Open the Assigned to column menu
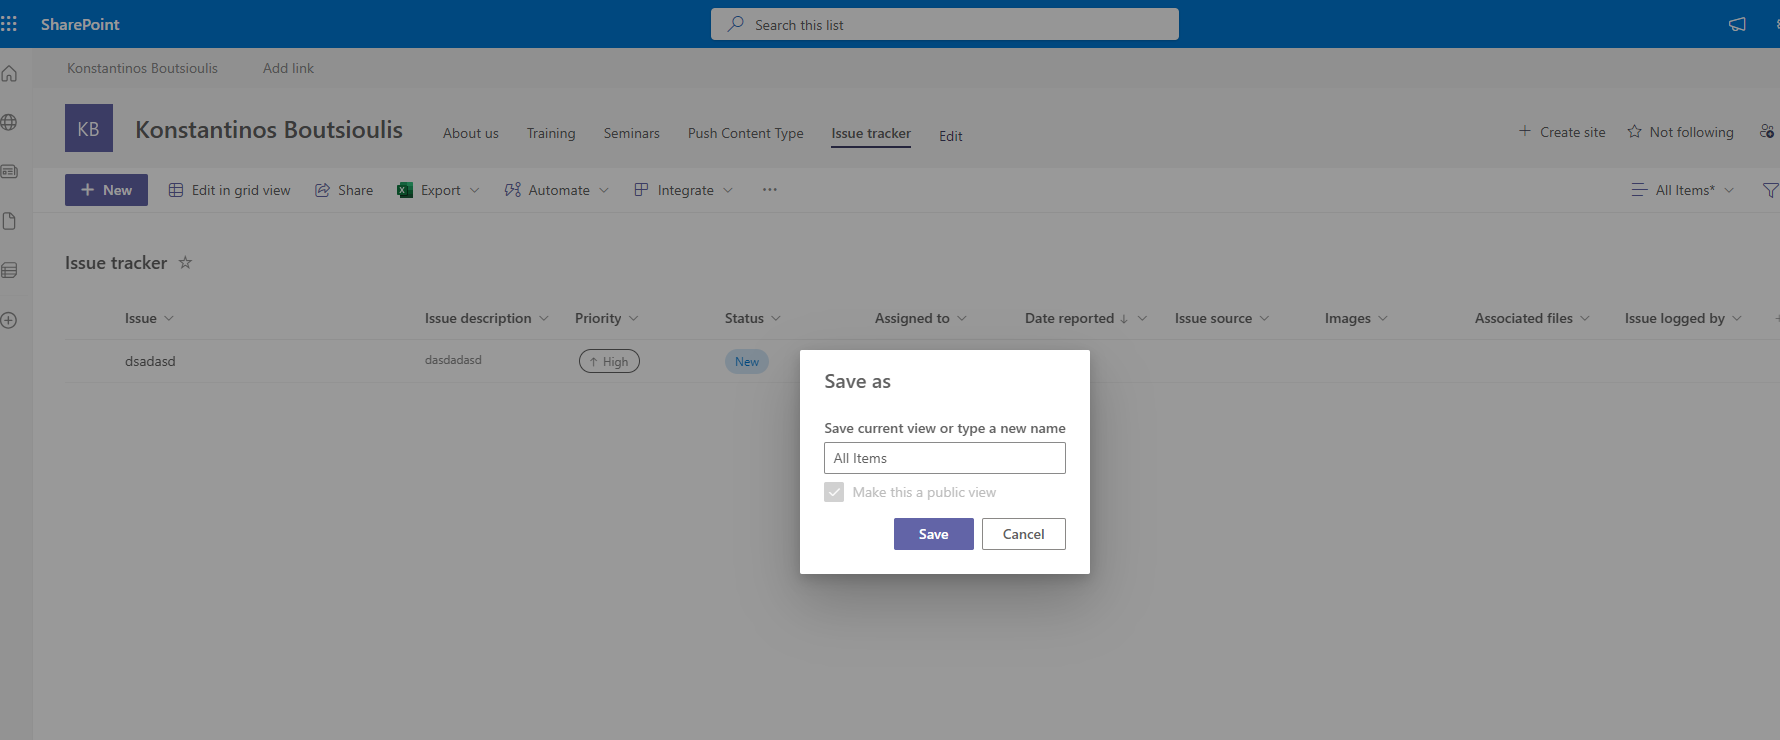 tap(921, 318)
